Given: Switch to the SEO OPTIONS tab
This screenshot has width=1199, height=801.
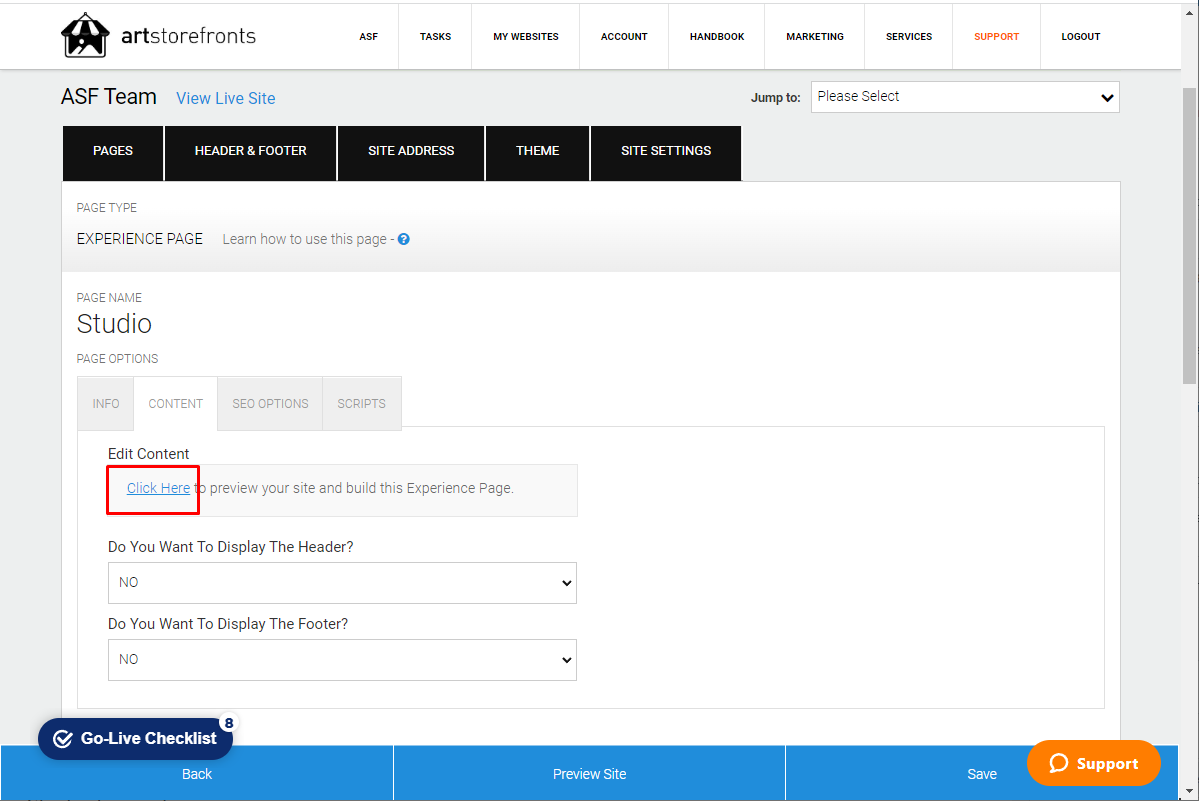Looking at the screenshot, I should pos(270,404).
